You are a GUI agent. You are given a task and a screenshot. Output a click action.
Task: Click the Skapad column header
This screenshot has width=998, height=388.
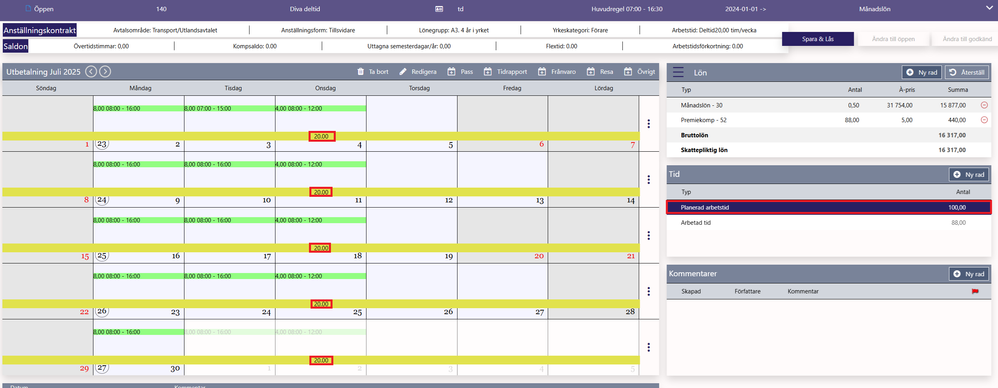point(692,291)
